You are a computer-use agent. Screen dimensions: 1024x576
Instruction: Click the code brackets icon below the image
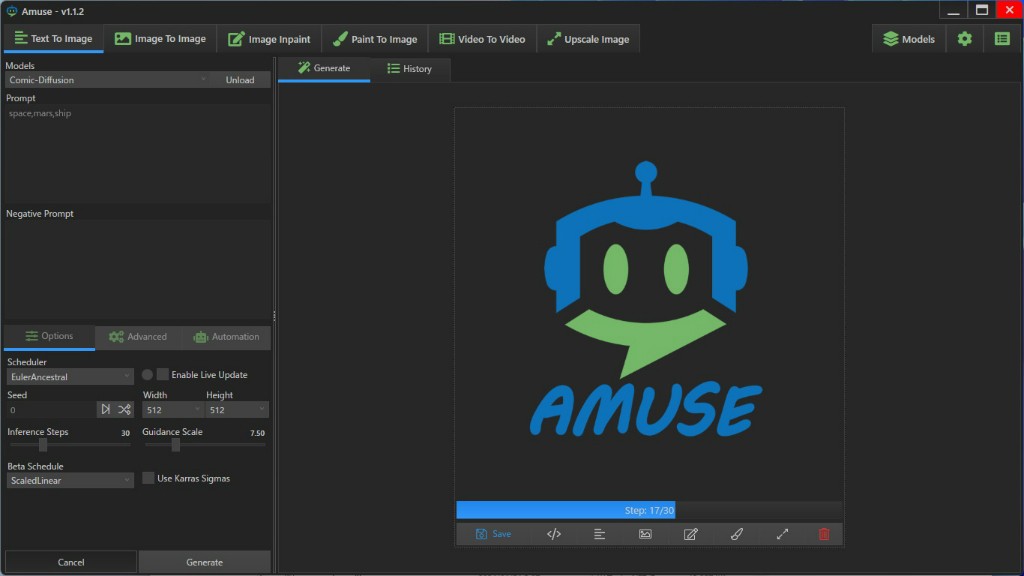(x=554, y=534)
